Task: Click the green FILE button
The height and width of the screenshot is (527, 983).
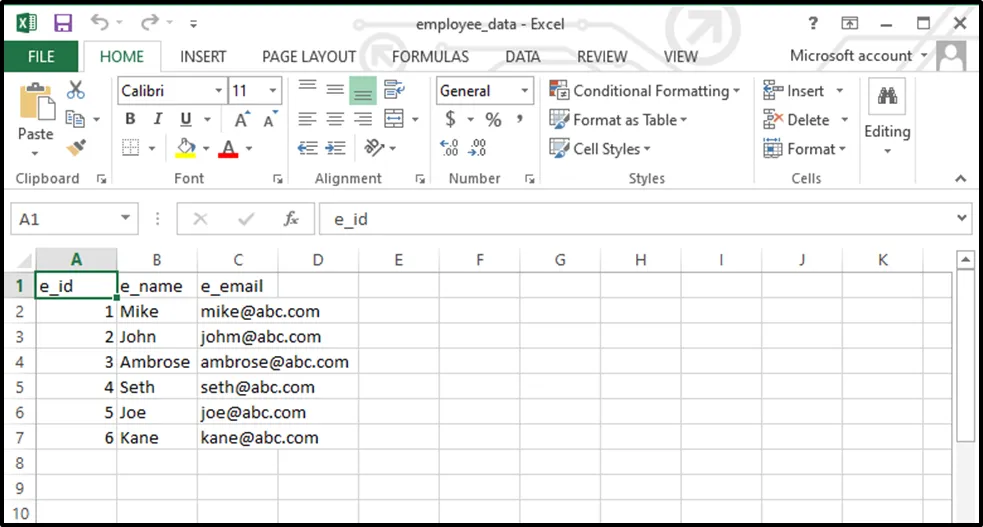Action: 41,57
